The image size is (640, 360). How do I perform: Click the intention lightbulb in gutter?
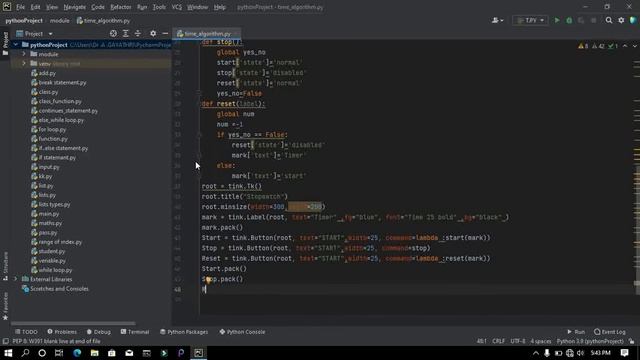coord(208,280)
